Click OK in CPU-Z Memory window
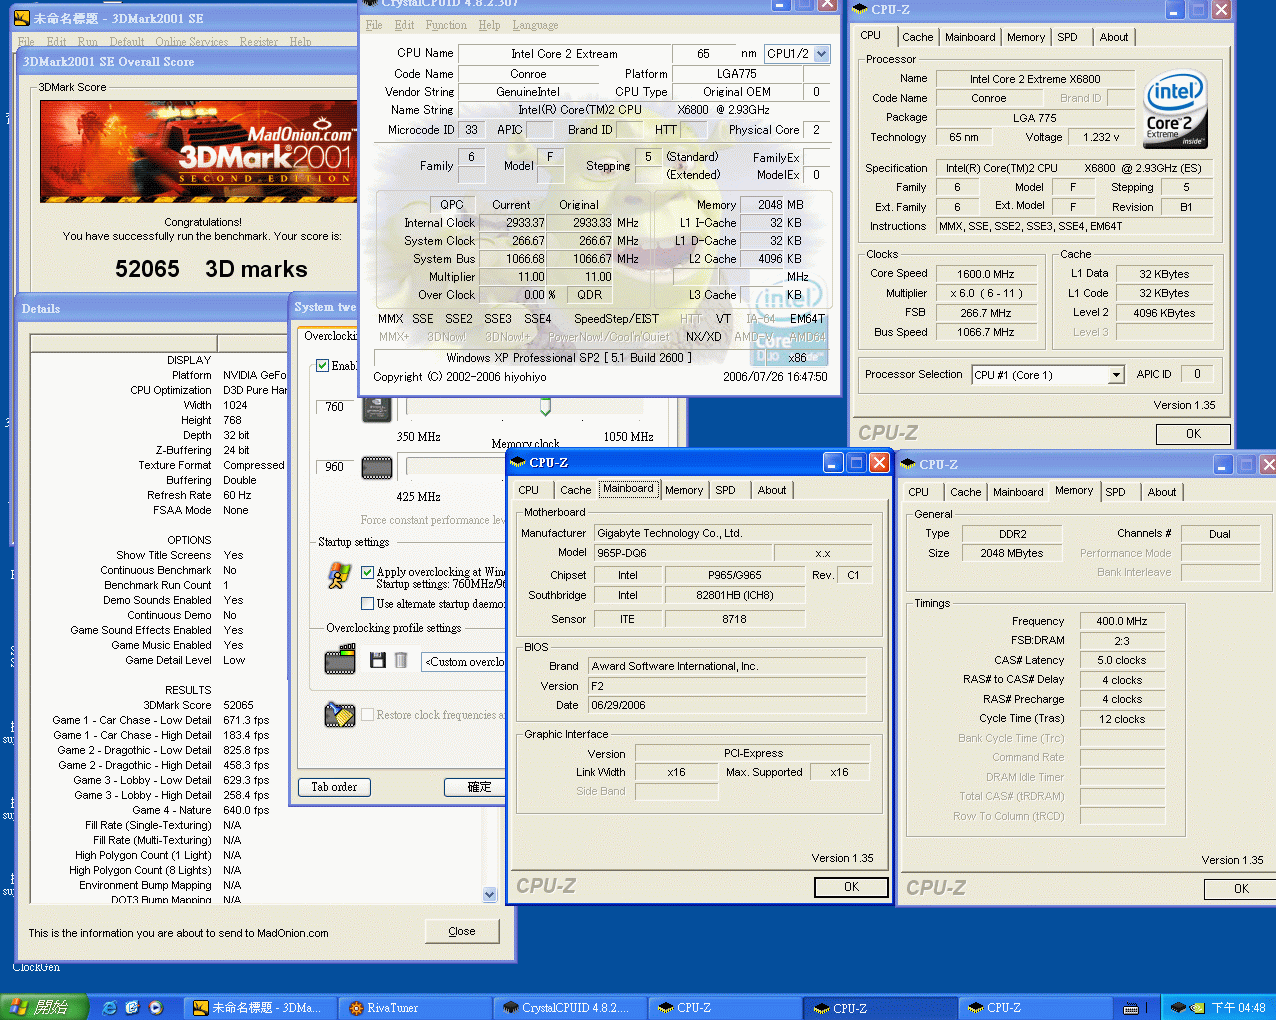1276x1020 pixels. 1241,889
